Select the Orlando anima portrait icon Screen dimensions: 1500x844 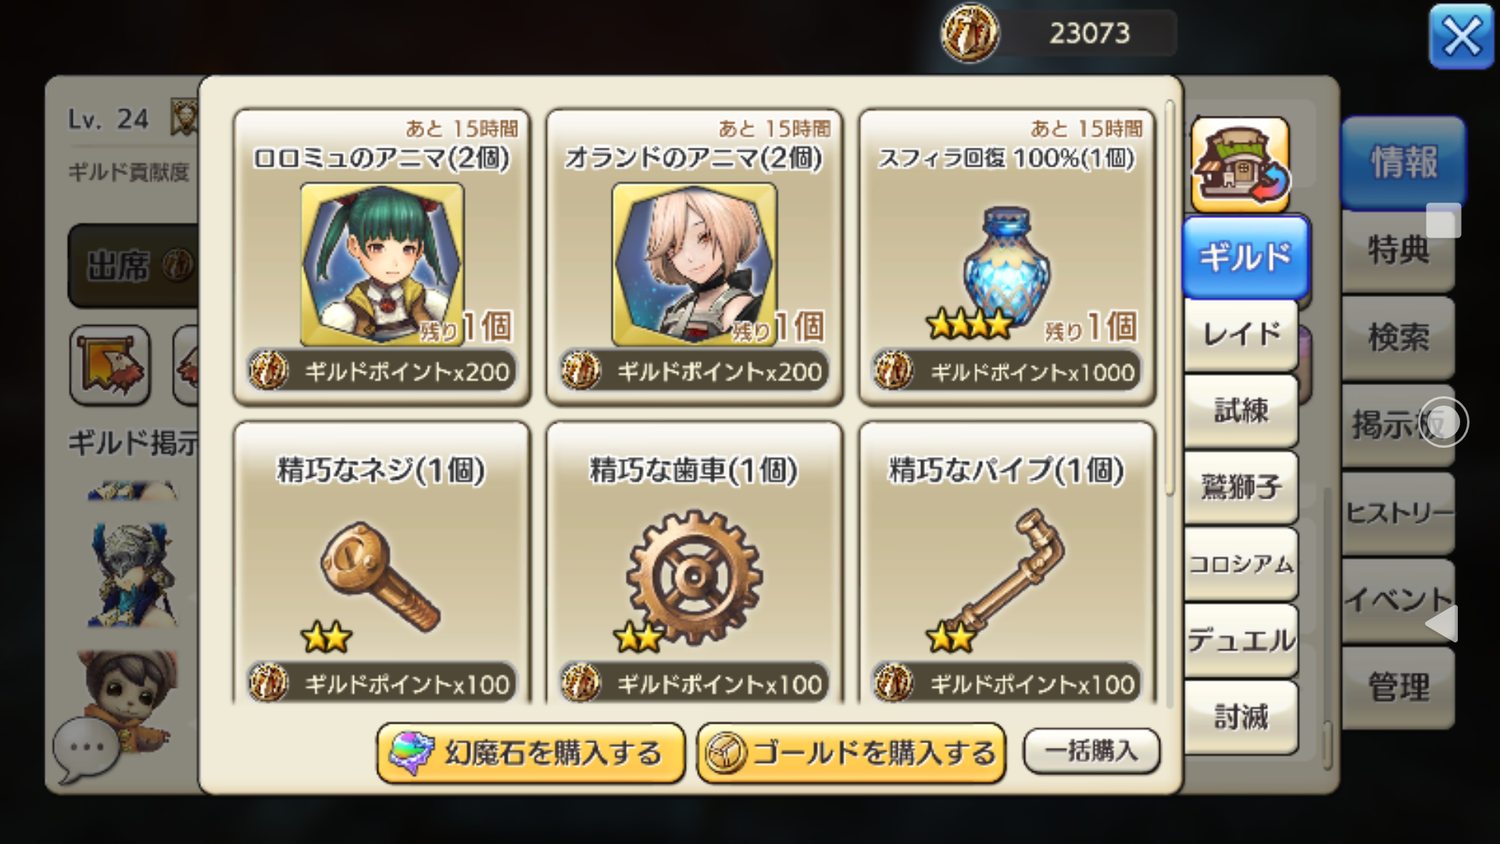point(694,264)
